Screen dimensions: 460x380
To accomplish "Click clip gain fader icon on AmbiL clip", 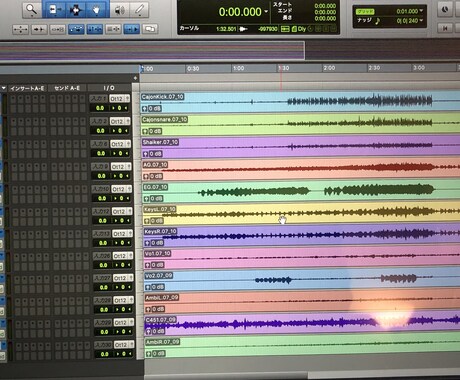I will [148, 309].
